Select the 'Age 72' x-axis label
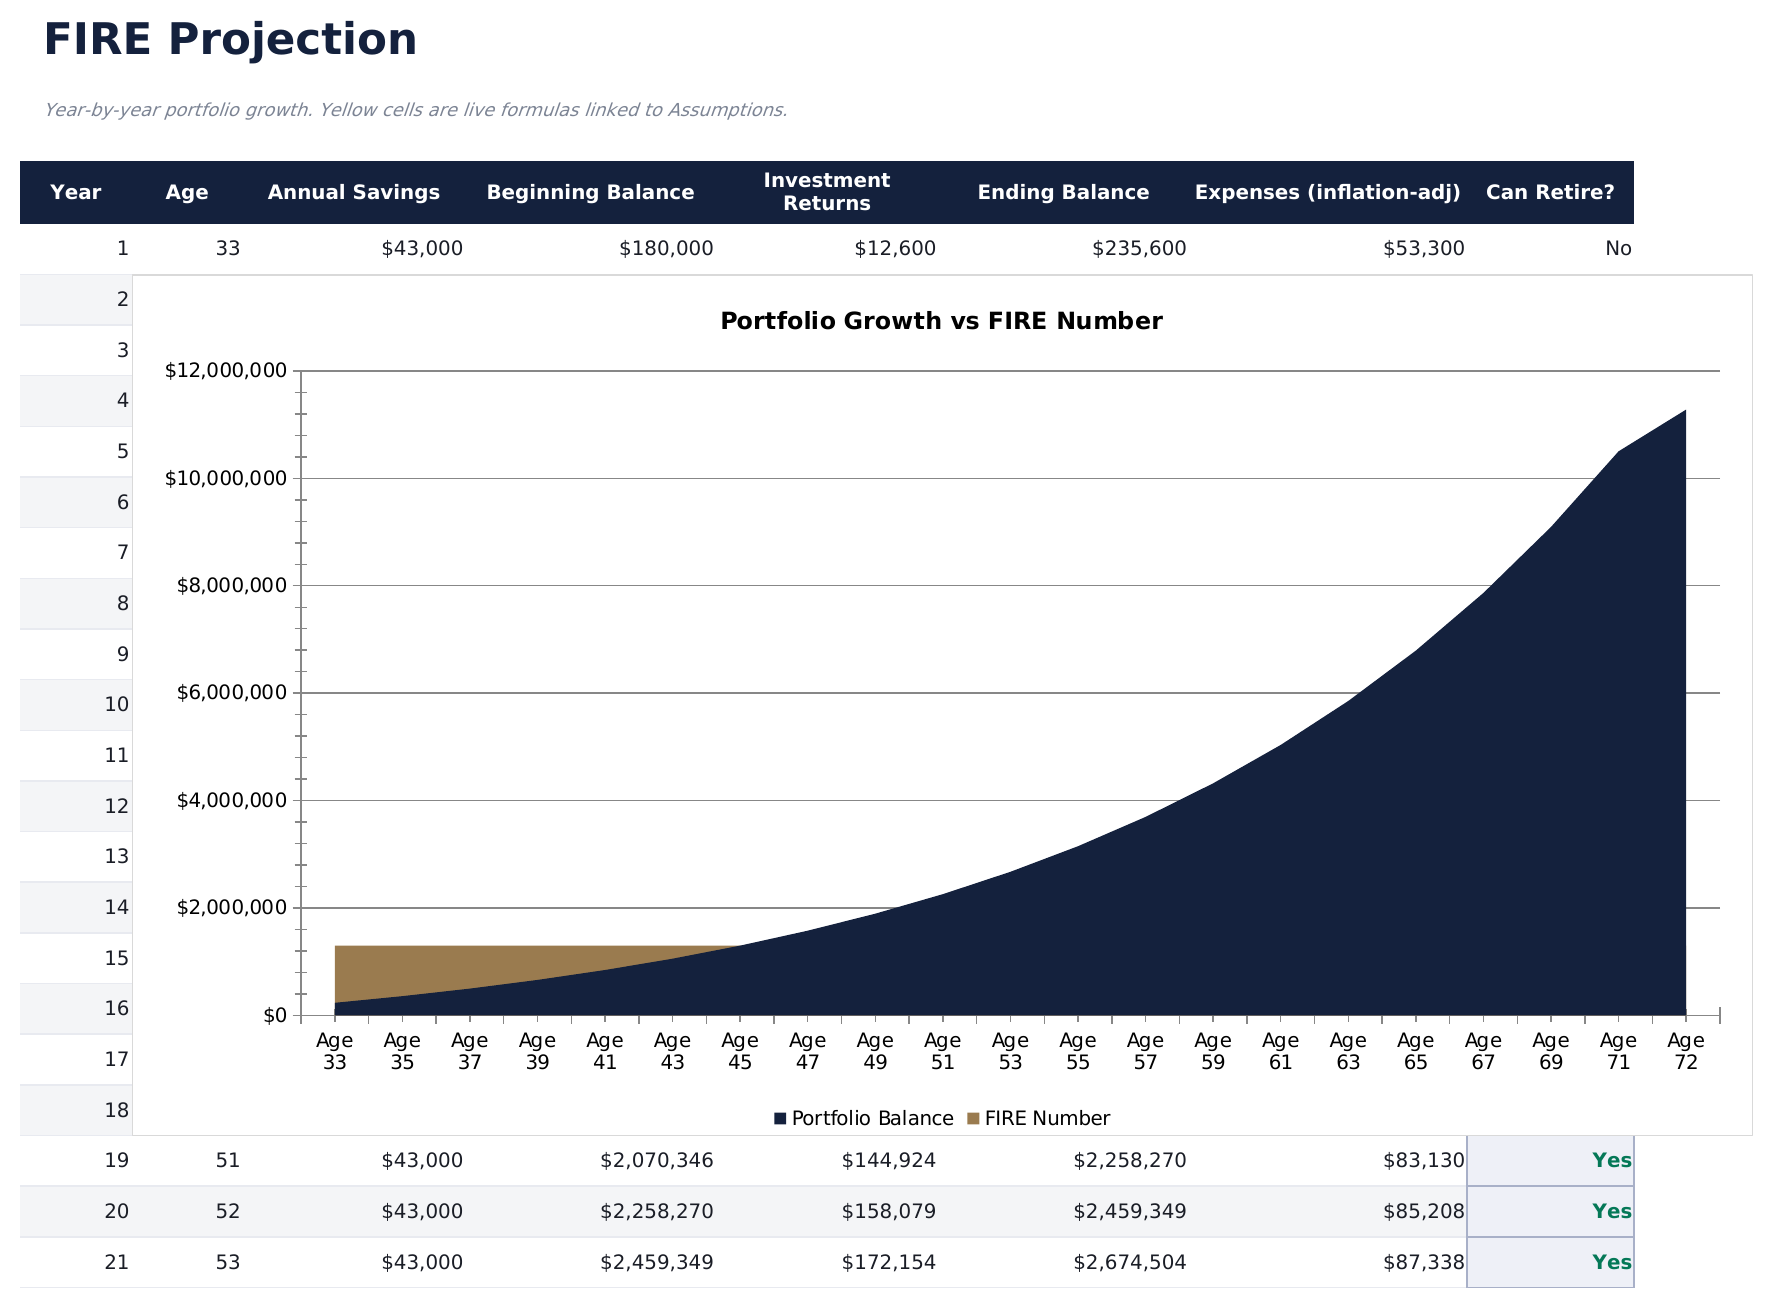The image size is (1773, 1308). pos(1685,1052)
